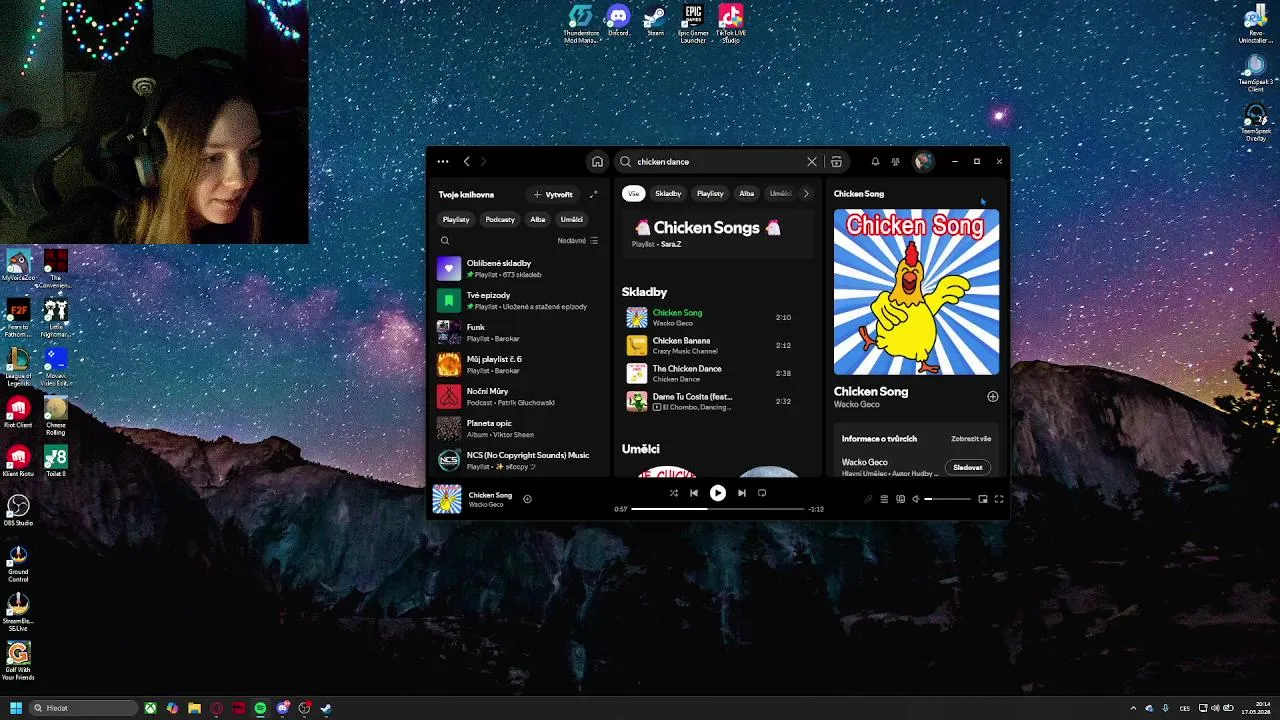The height and width of the screenshot is (720, 1280).
Task: Click the taskbar Hledat search box
Action: [x=84, y=708]
